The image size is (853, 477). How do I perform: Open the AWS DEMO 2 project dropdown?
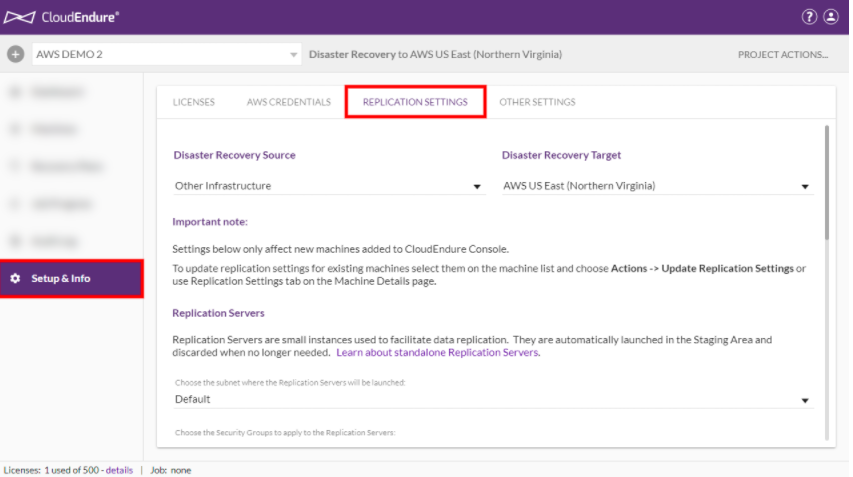166,54
